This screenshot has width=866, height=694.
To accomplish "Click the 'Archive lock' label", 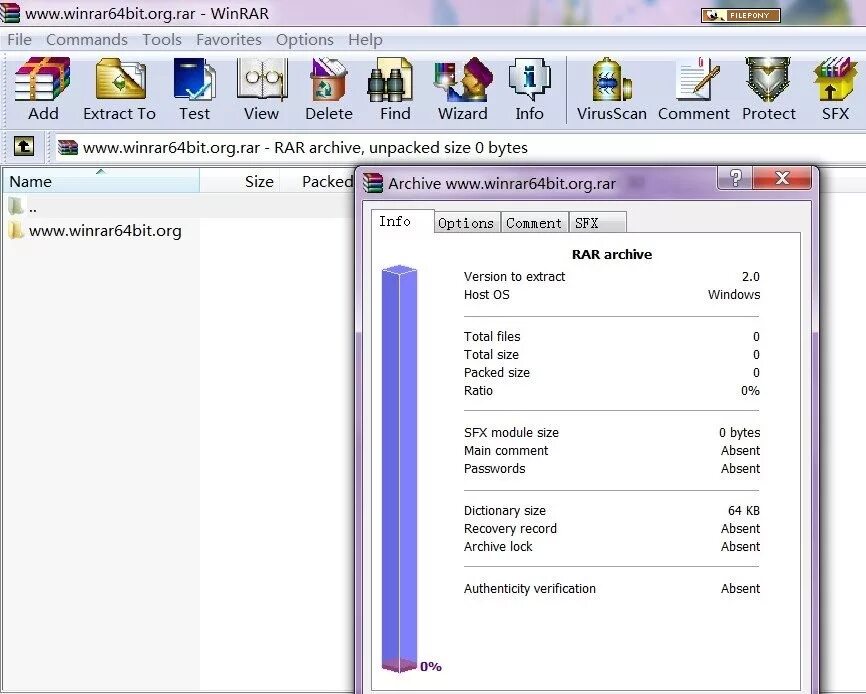I will tap(498, 547).
